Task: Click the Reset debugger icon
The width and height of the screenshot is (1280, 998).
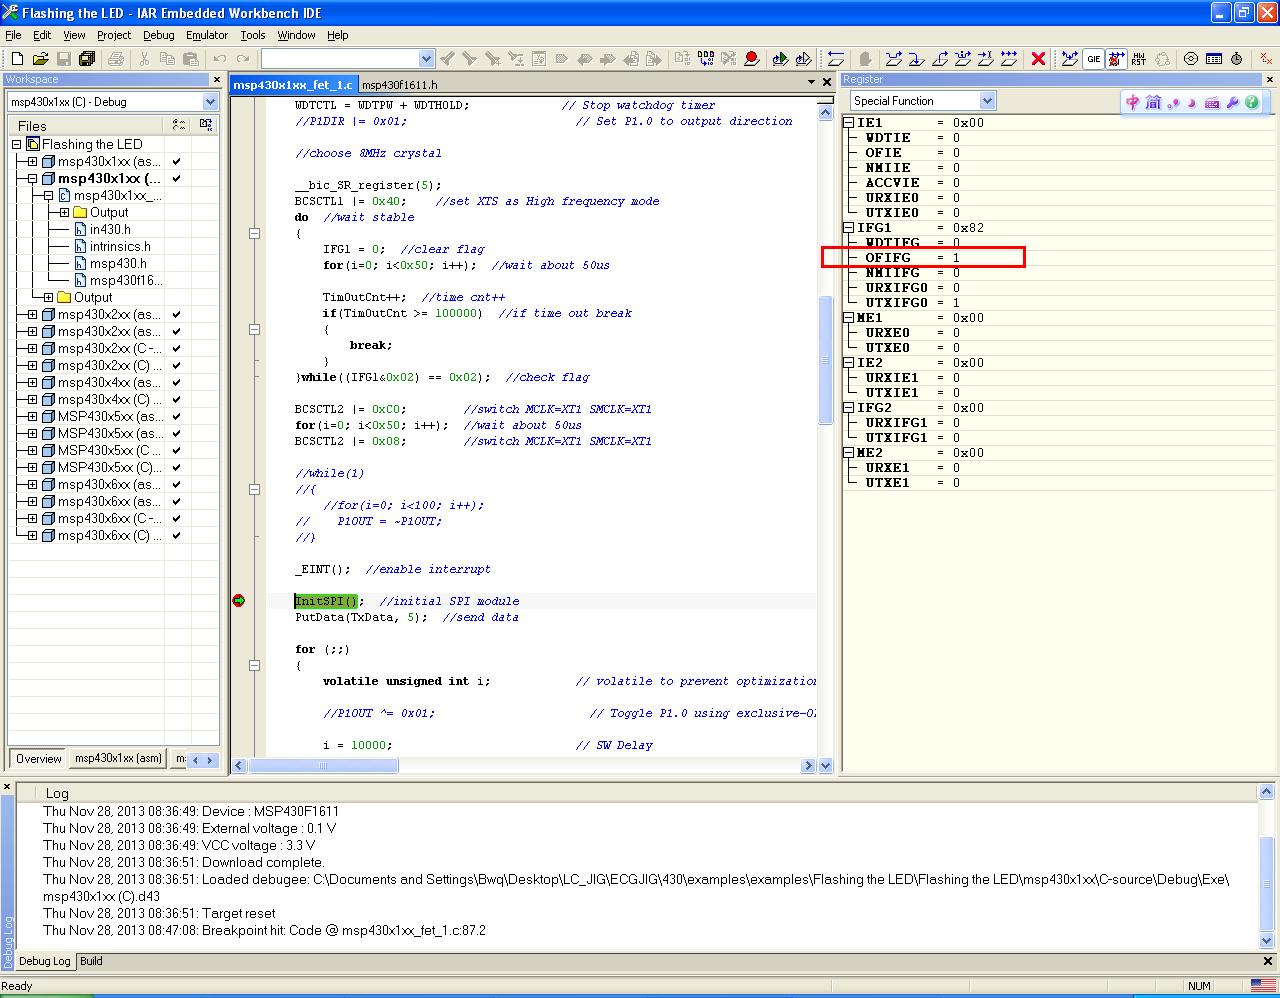Action: 836,59
